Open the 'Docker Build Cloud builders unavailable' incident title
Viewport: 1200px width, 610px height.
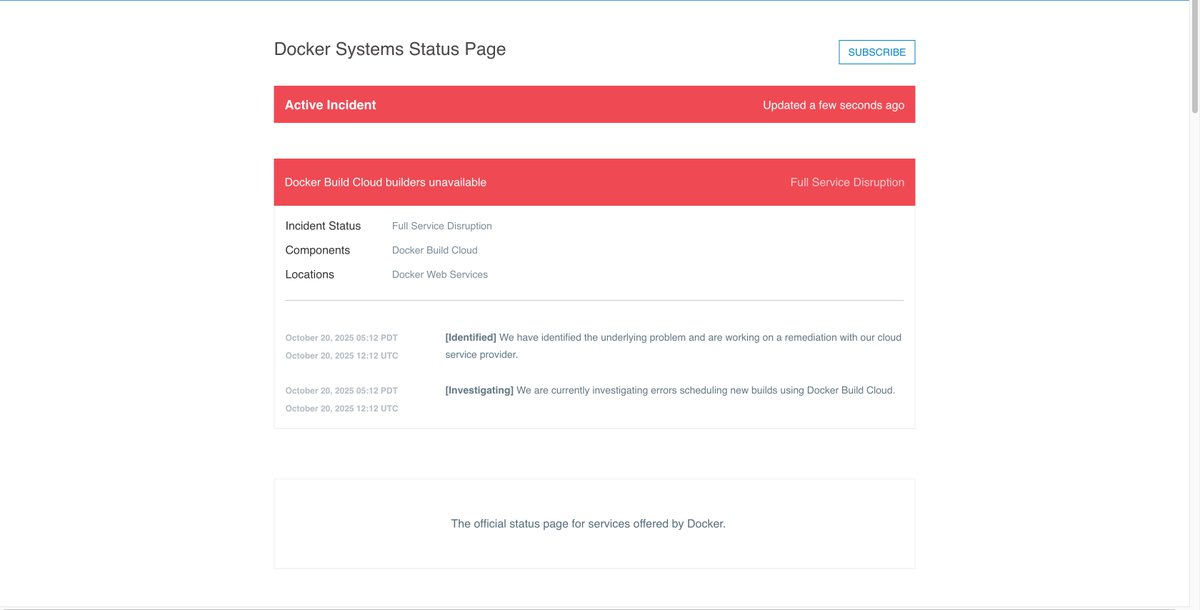click(x=386, y=182)
